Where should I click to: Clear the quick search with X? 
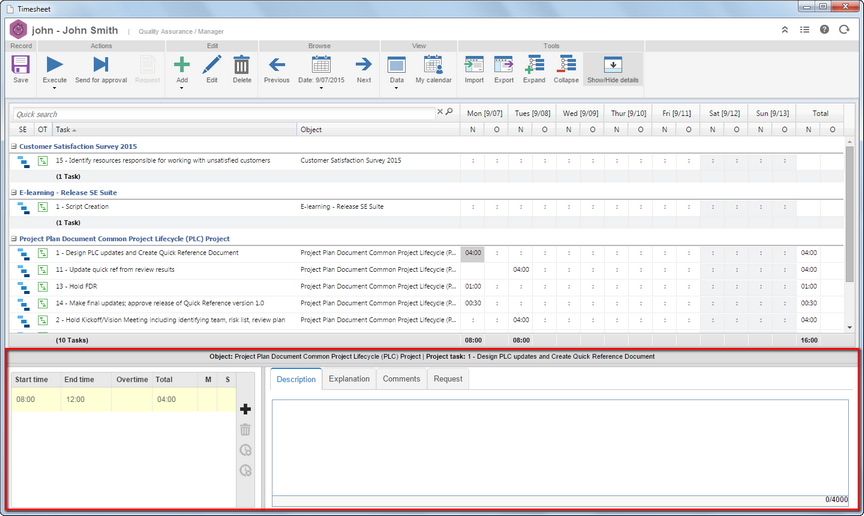pos(440,112)
